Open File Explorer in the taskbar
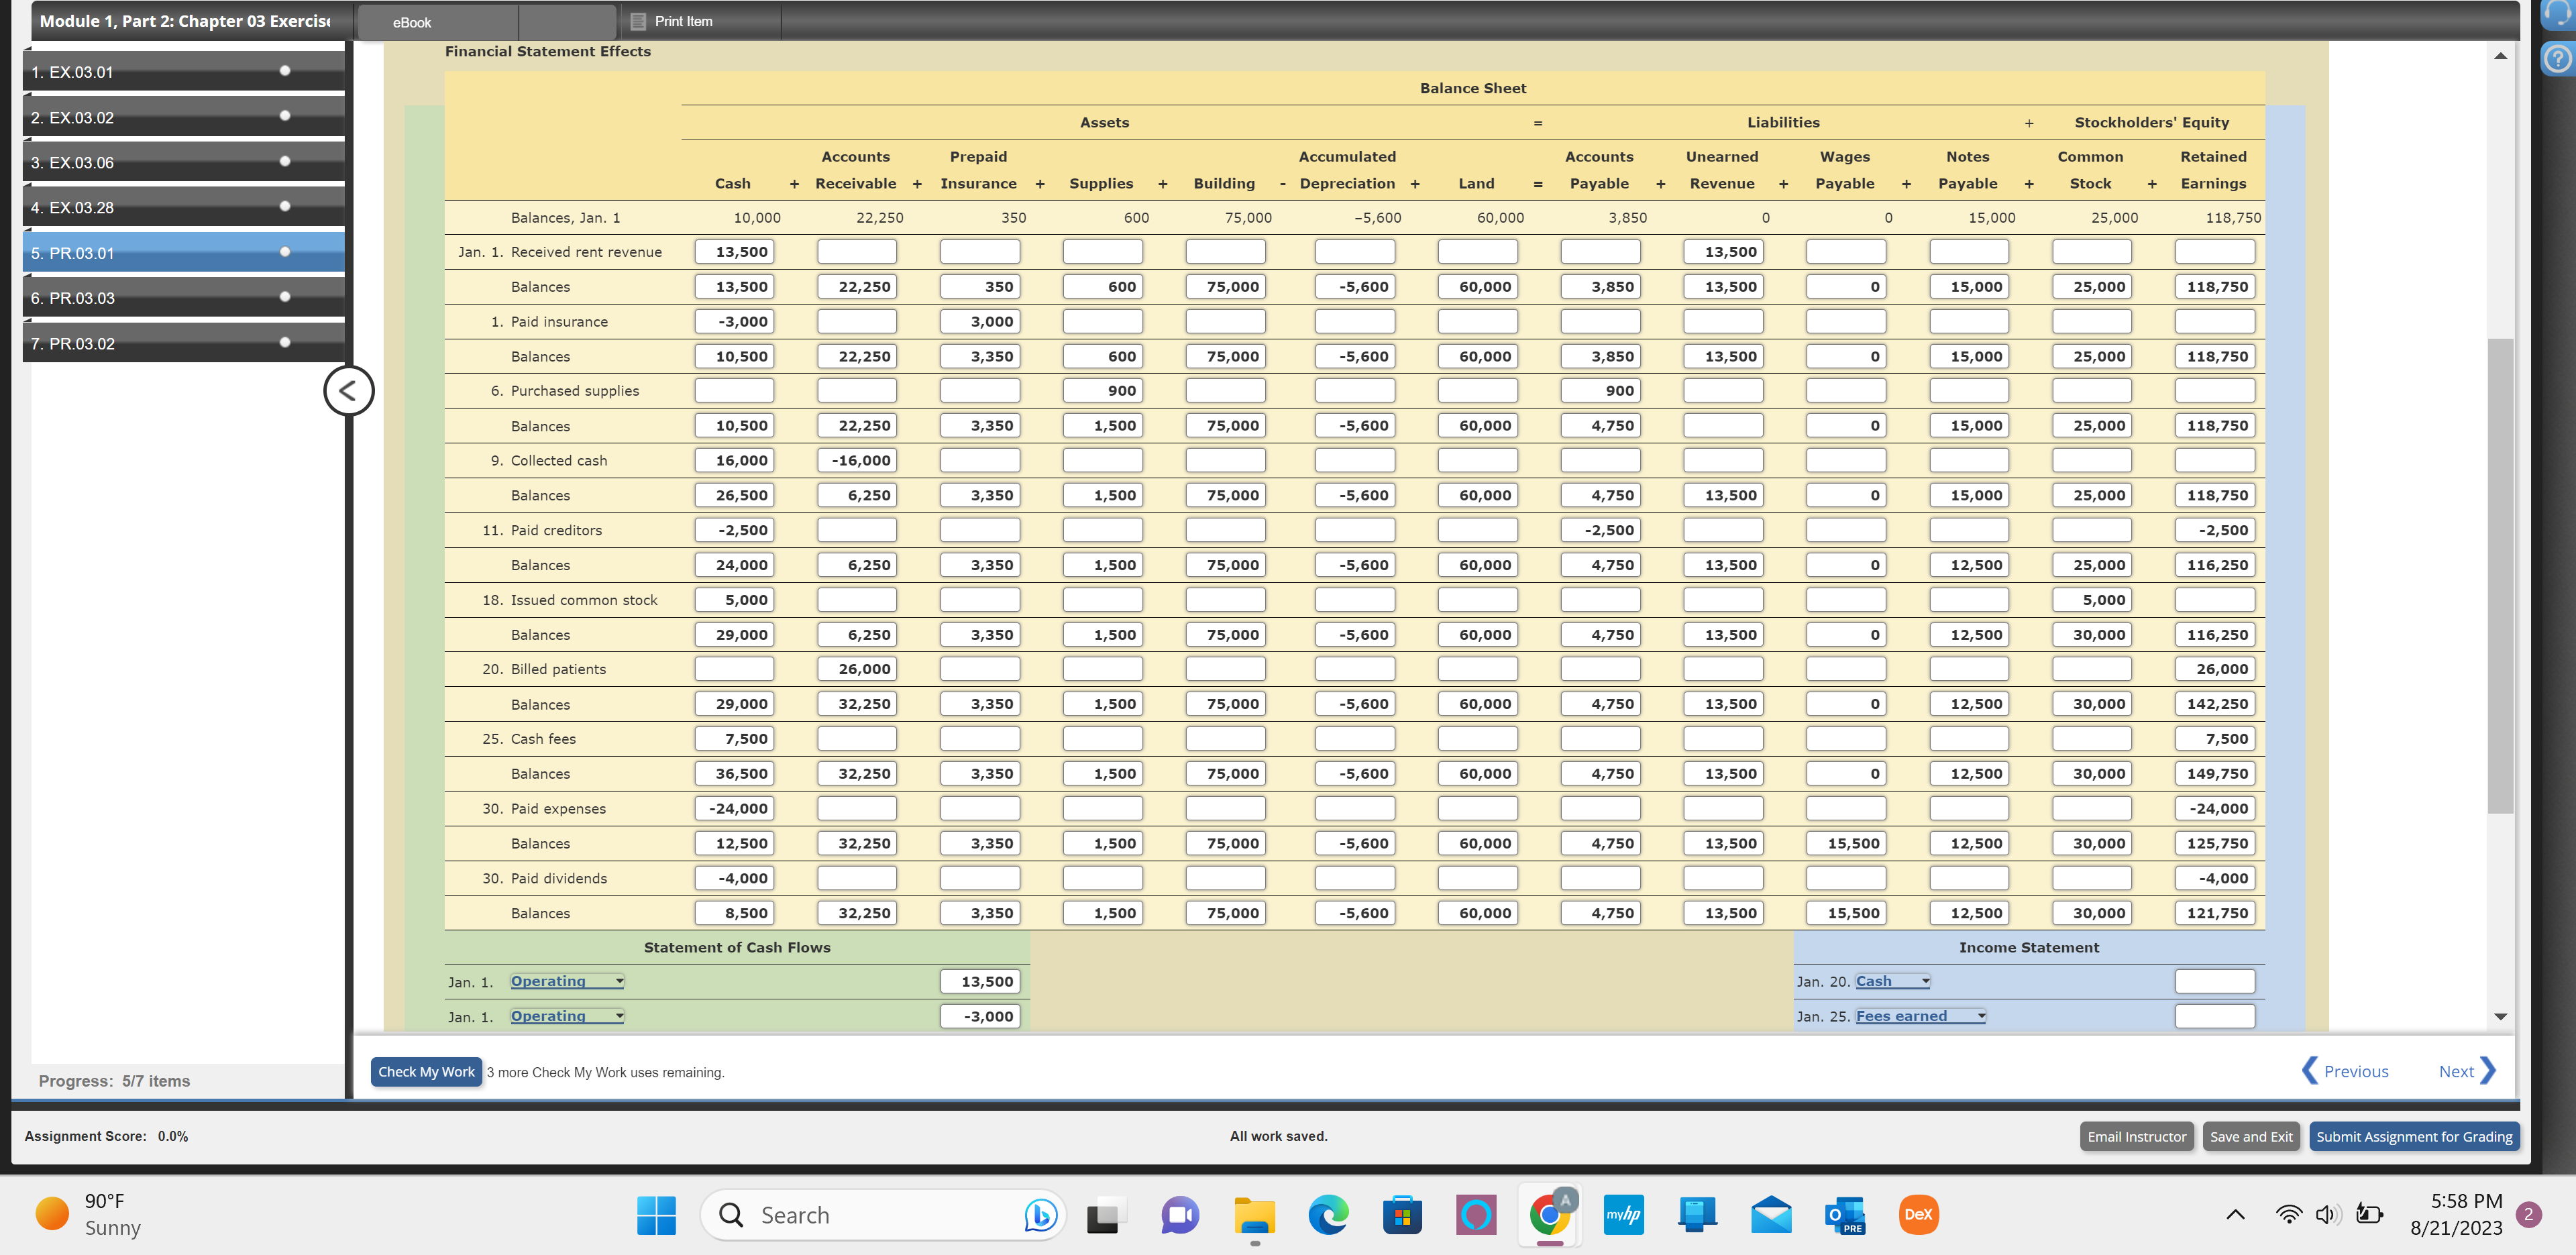2576x1255 pixels. coord(1254,1215)
